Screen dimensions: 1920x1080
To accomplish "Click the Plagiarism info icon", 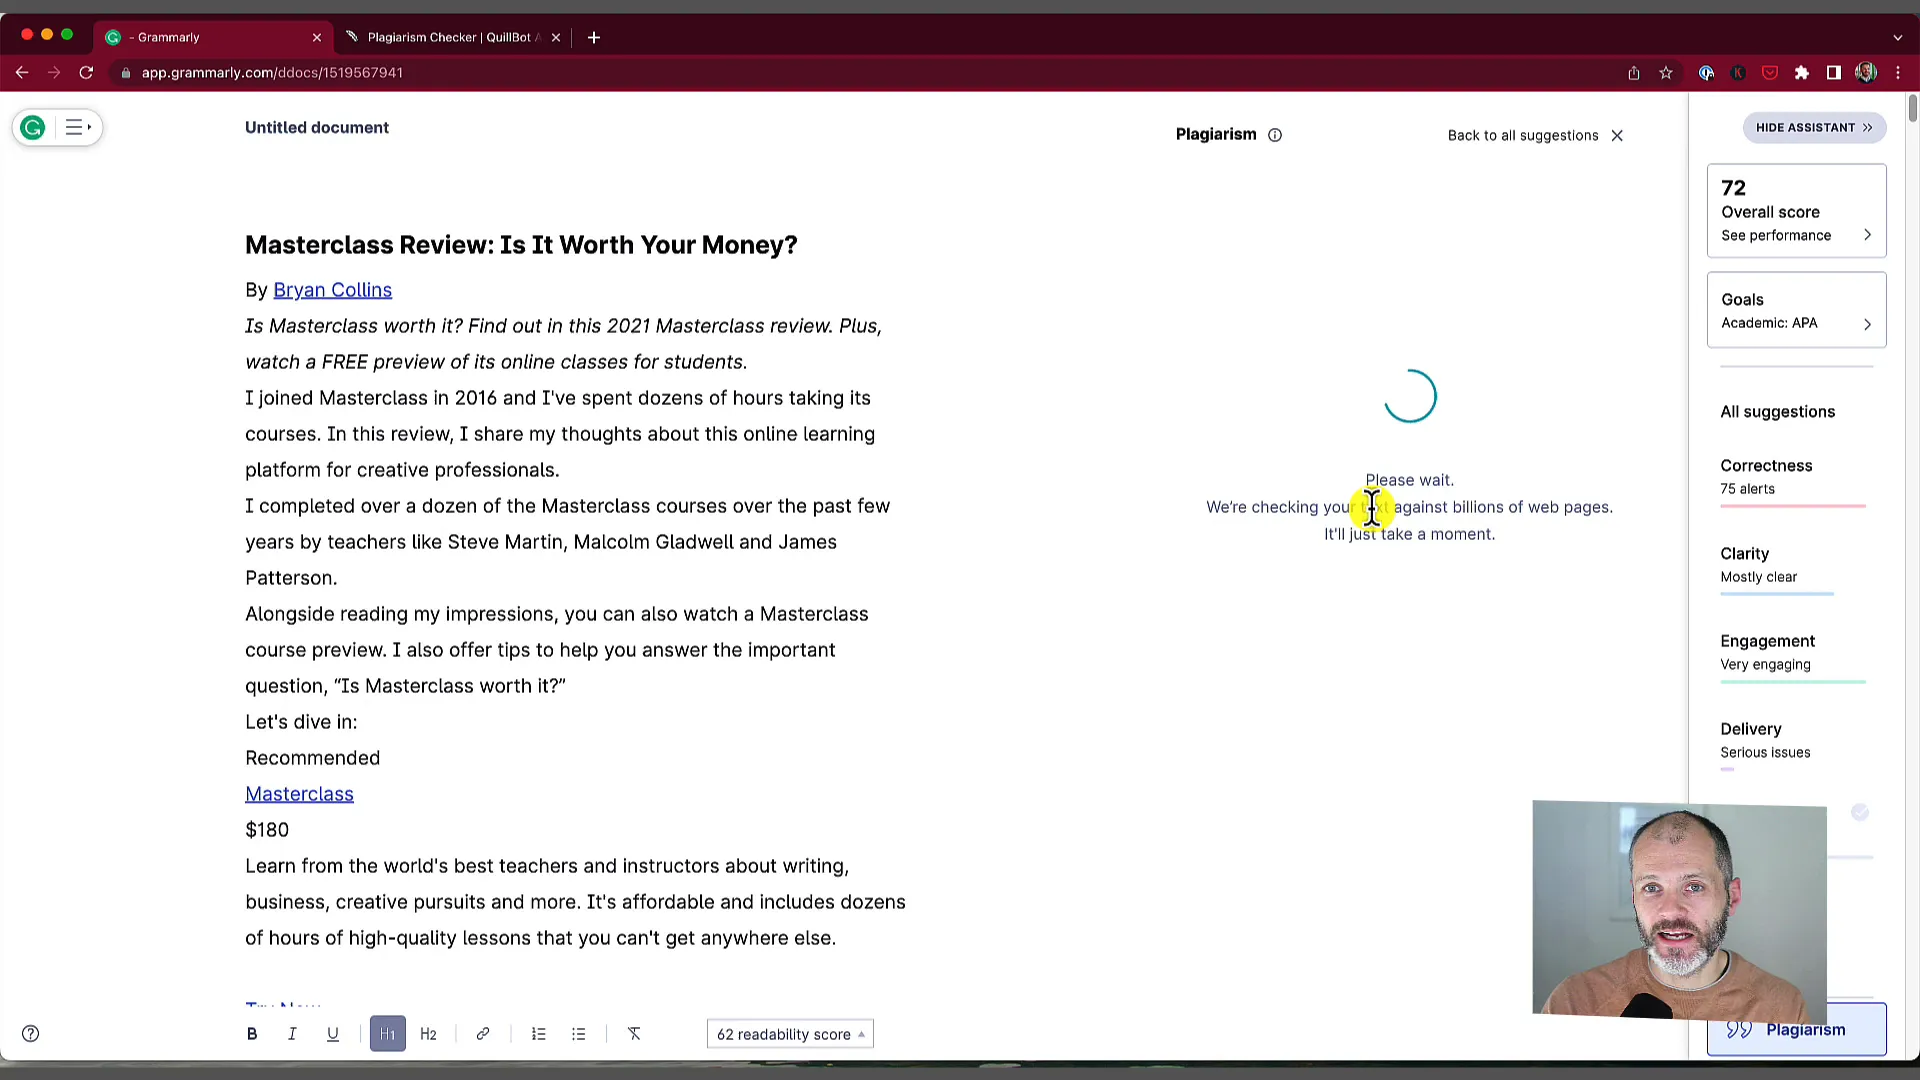I will point(1275,135).
